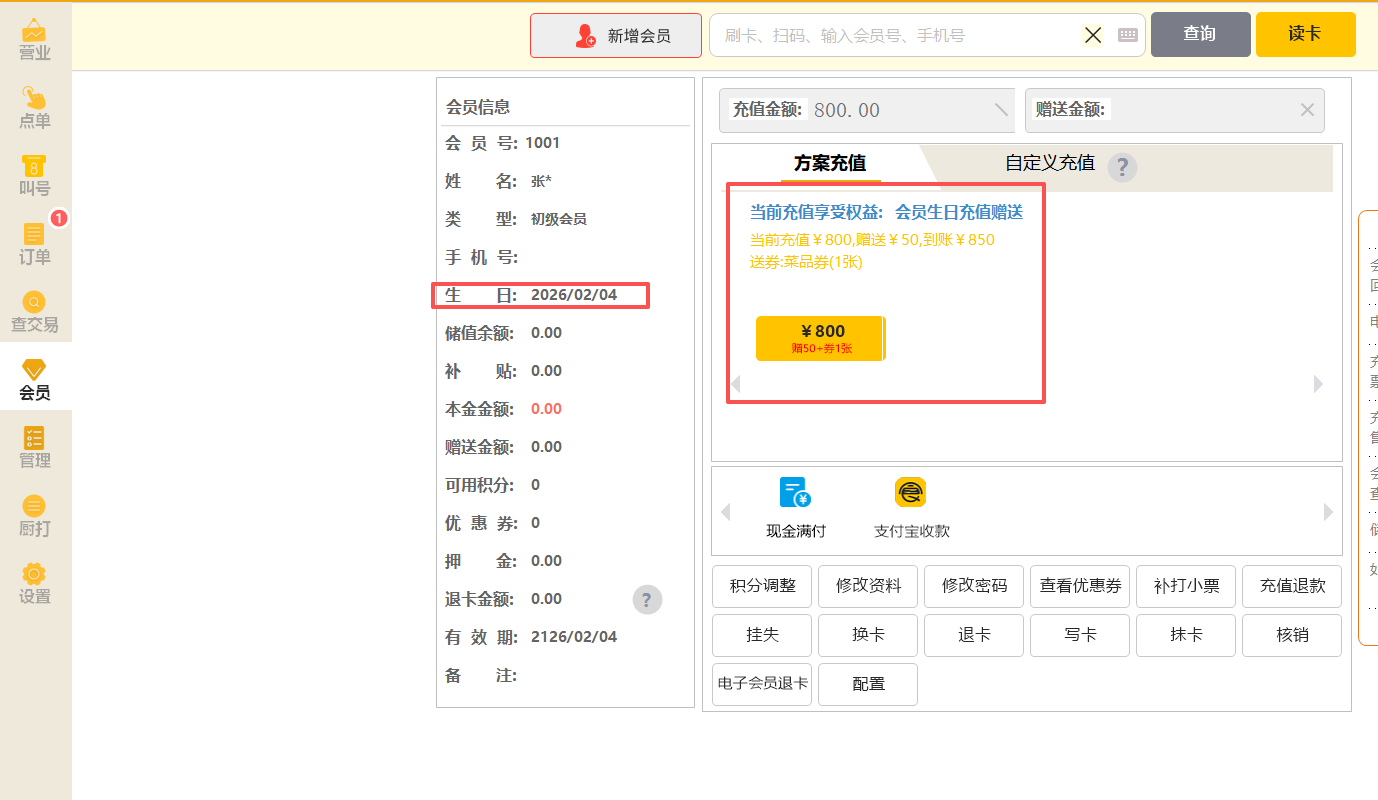
Task: Open the 营业 sidebar icon
Action: click(x=34, y=40)
